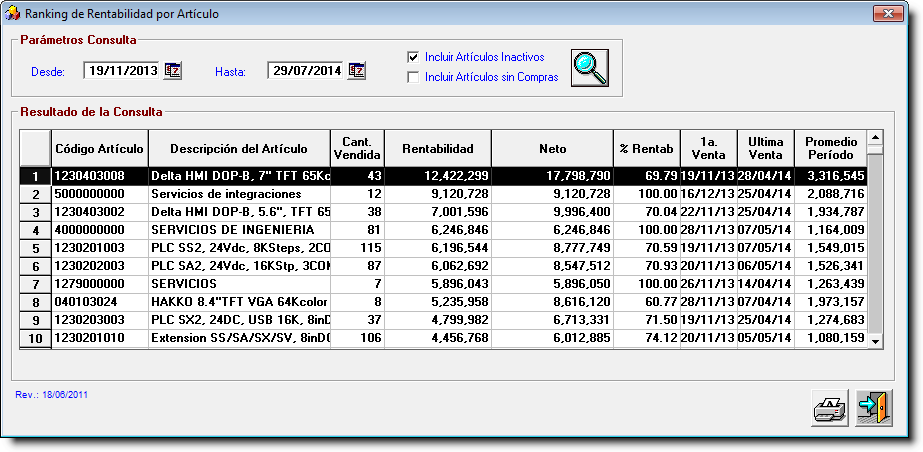Click the Descripción del Artículo column header
923x452 pixels.
pos(239,148)
